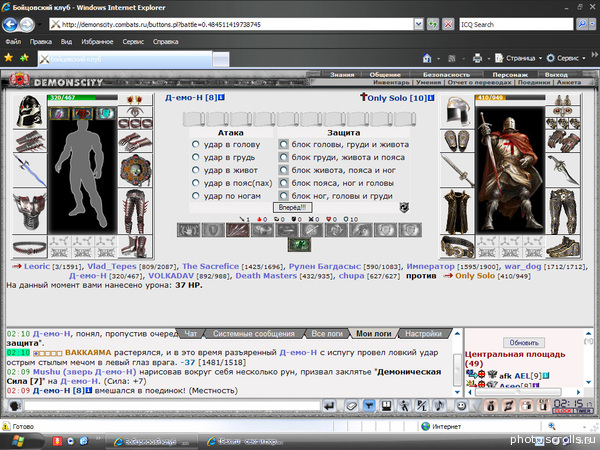This screenshot has height=450, width=600.
Task: Use the first hand-print combat skill
Action: click(x=188, y=230)
